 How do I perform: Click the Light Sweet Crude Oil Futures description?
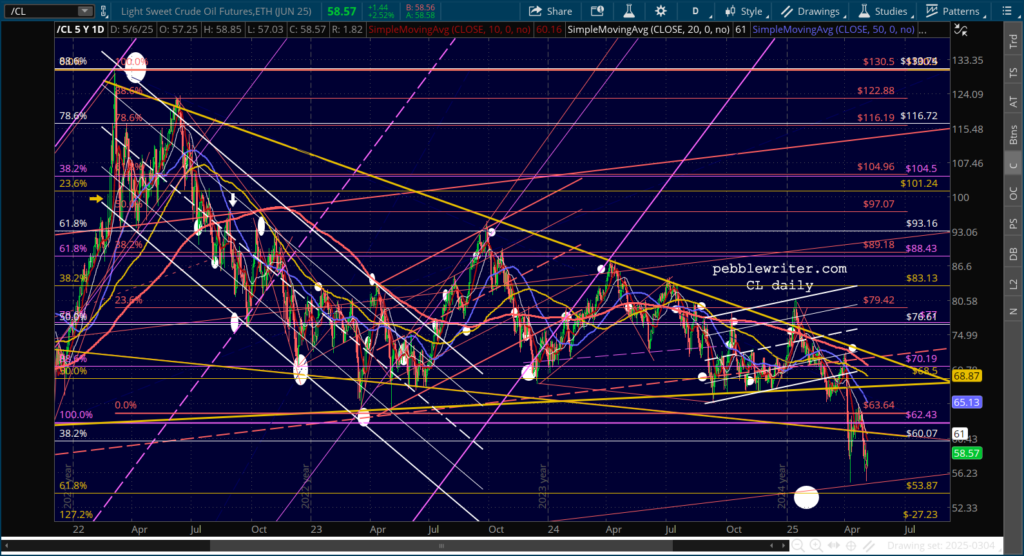(x=216, y=11)
